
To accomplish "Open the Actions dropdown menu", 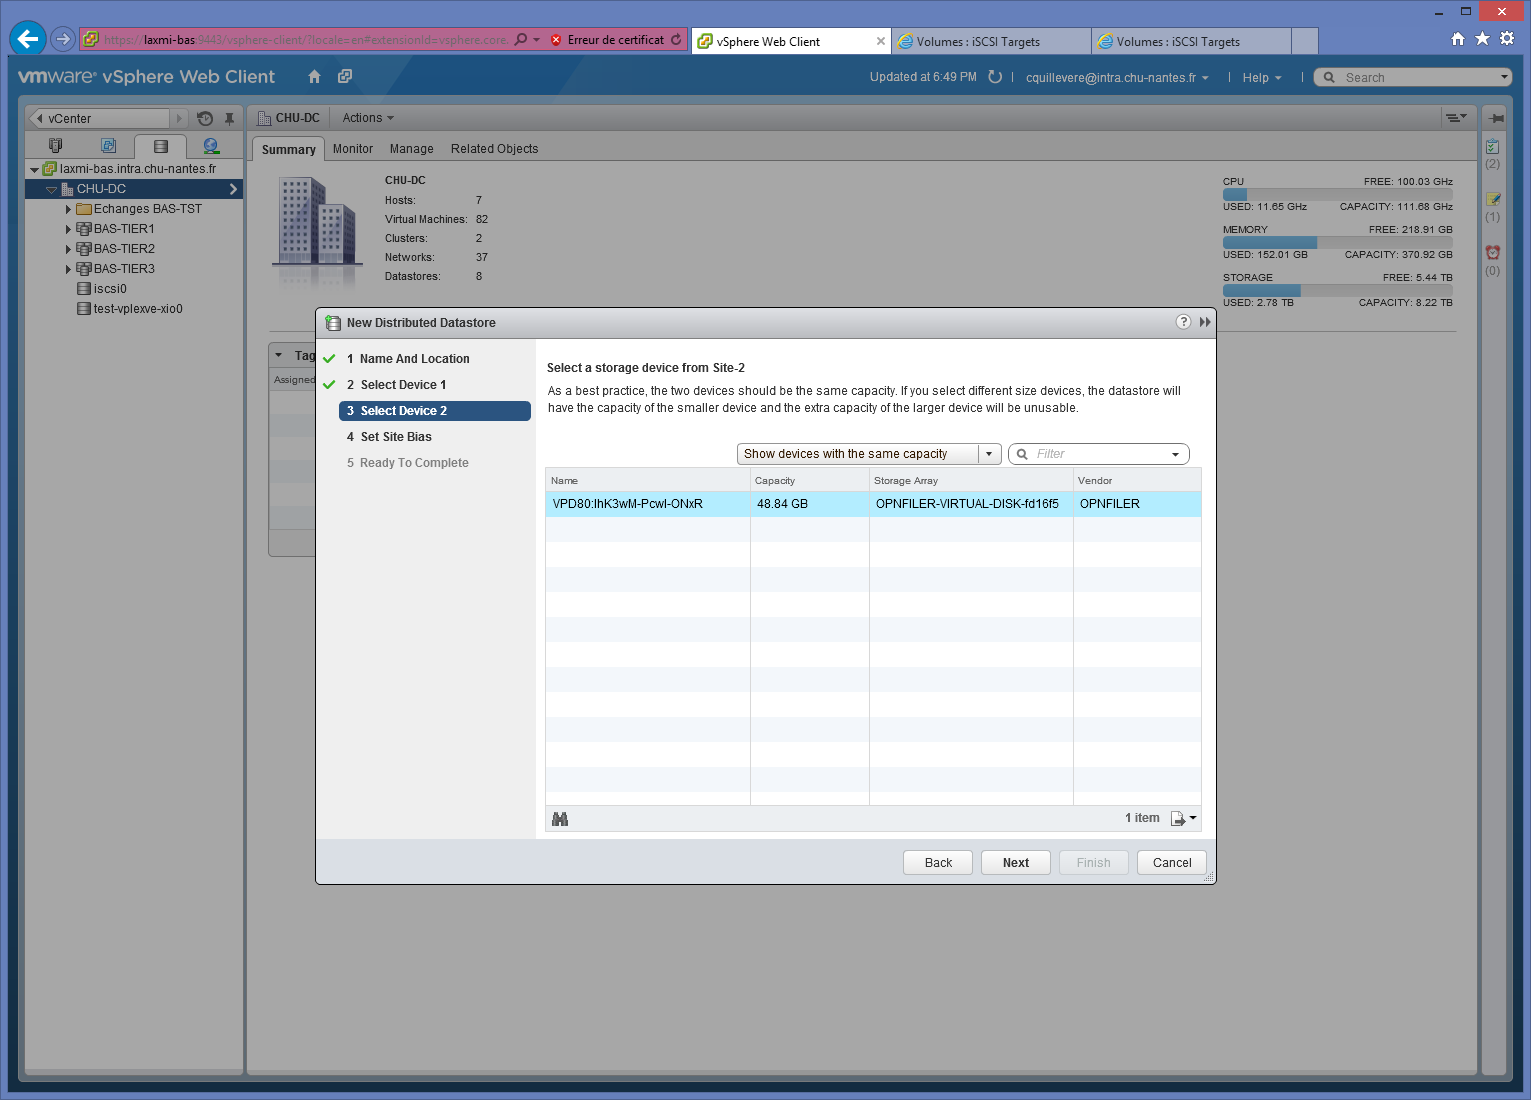I will coord(368,118).
